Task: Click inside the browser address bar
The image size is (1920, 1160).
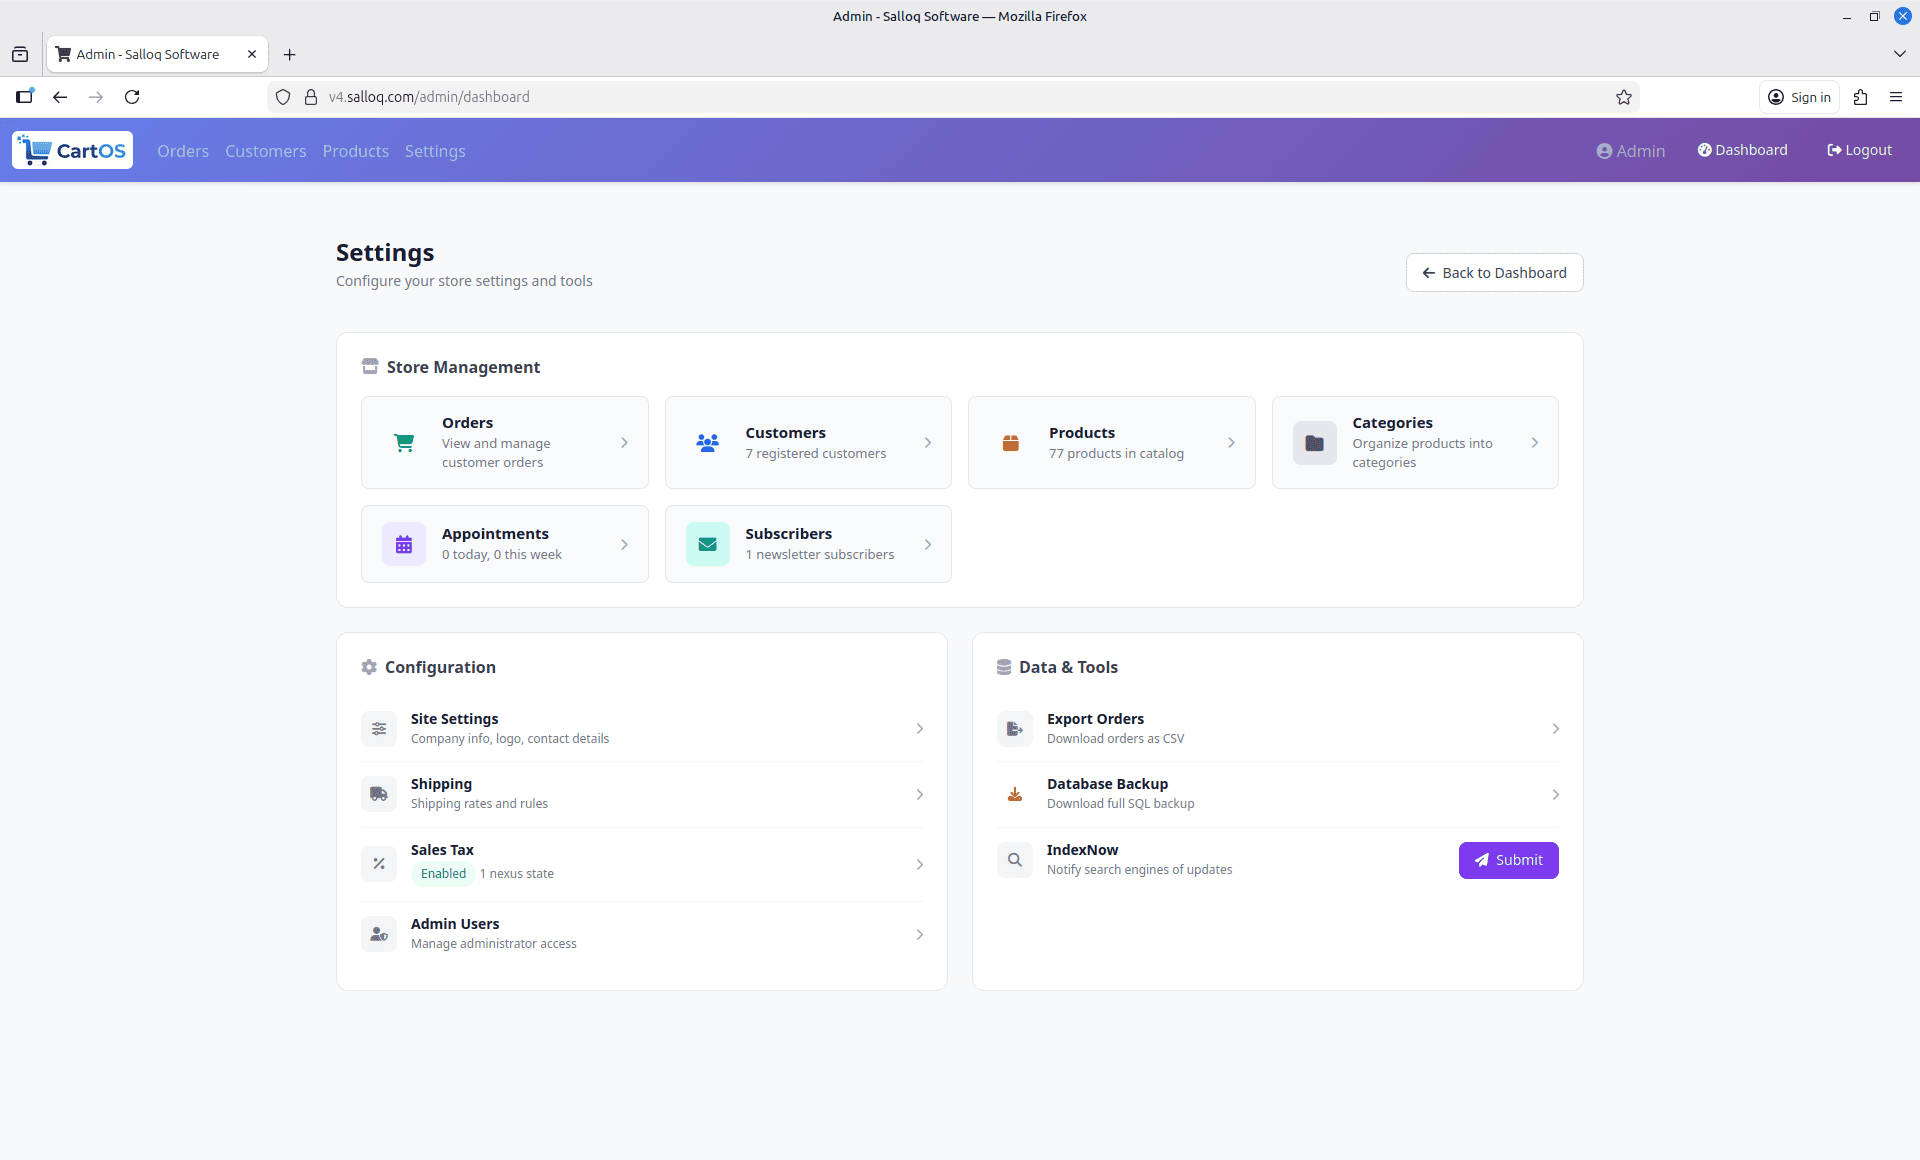Action: [700, 96]
